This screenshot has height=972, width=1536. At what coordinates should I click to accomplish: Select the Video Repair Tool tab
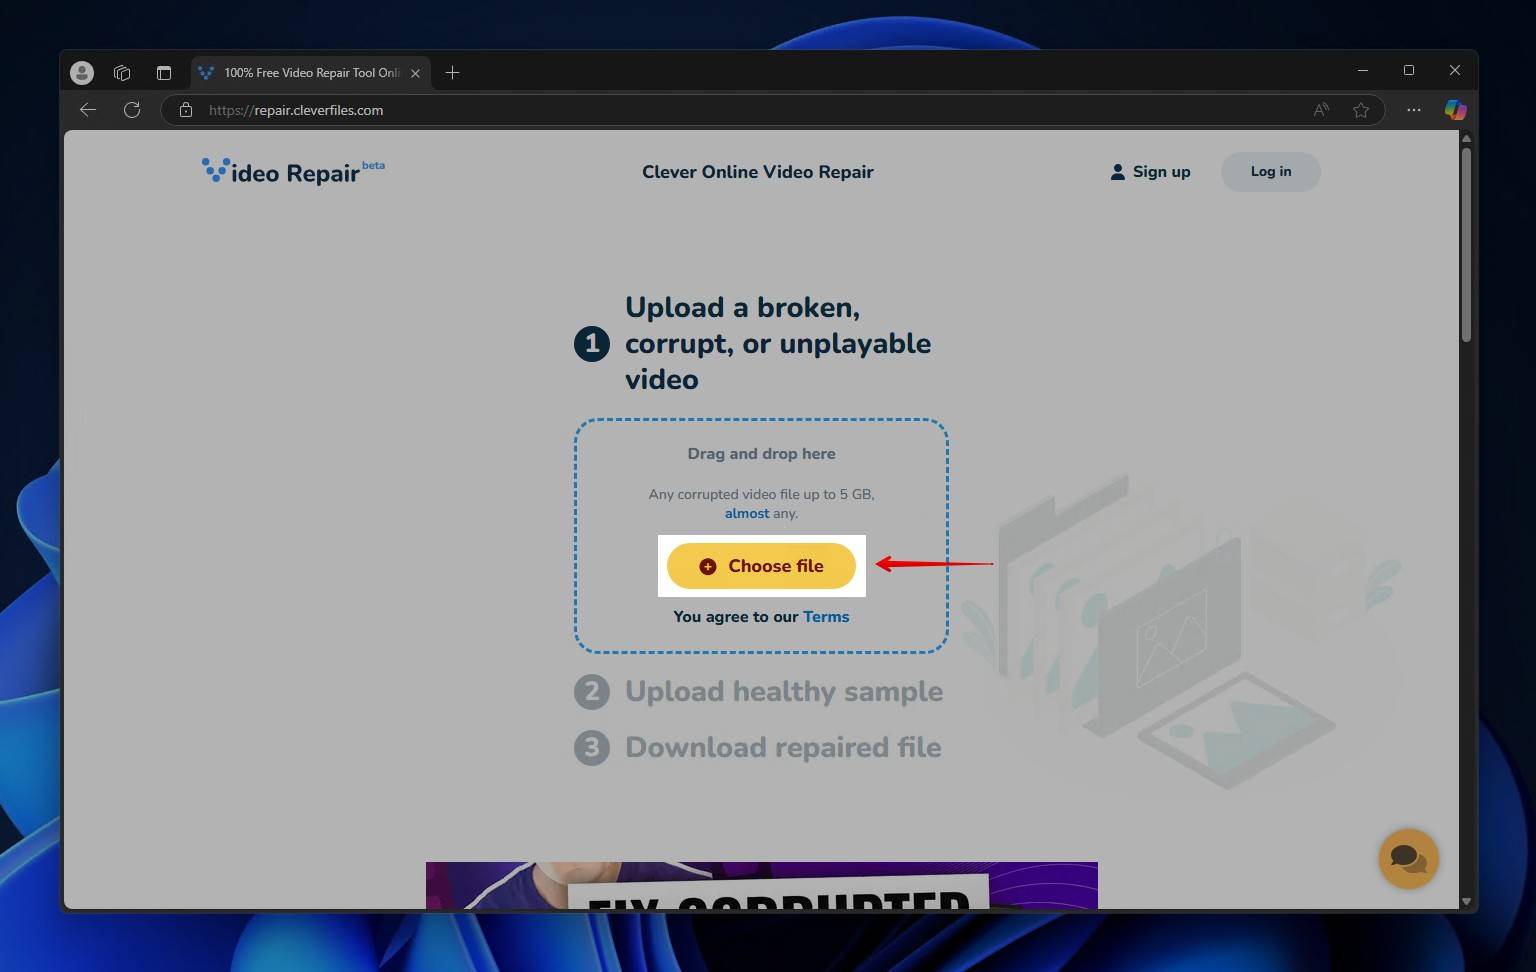[310, 72]
